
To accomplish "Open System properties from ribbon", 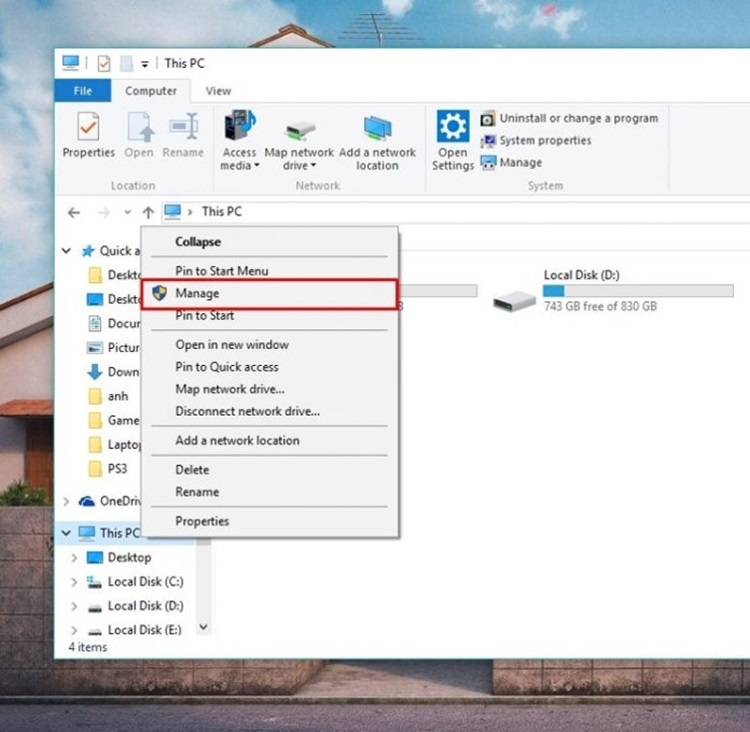I will 536,140.
